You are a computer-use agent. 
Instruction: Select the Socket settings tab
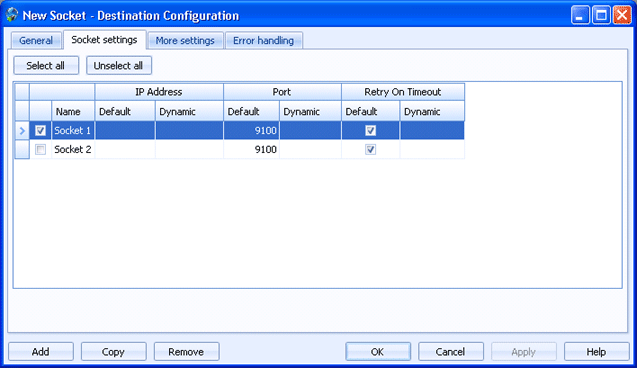tap(104, 40)
